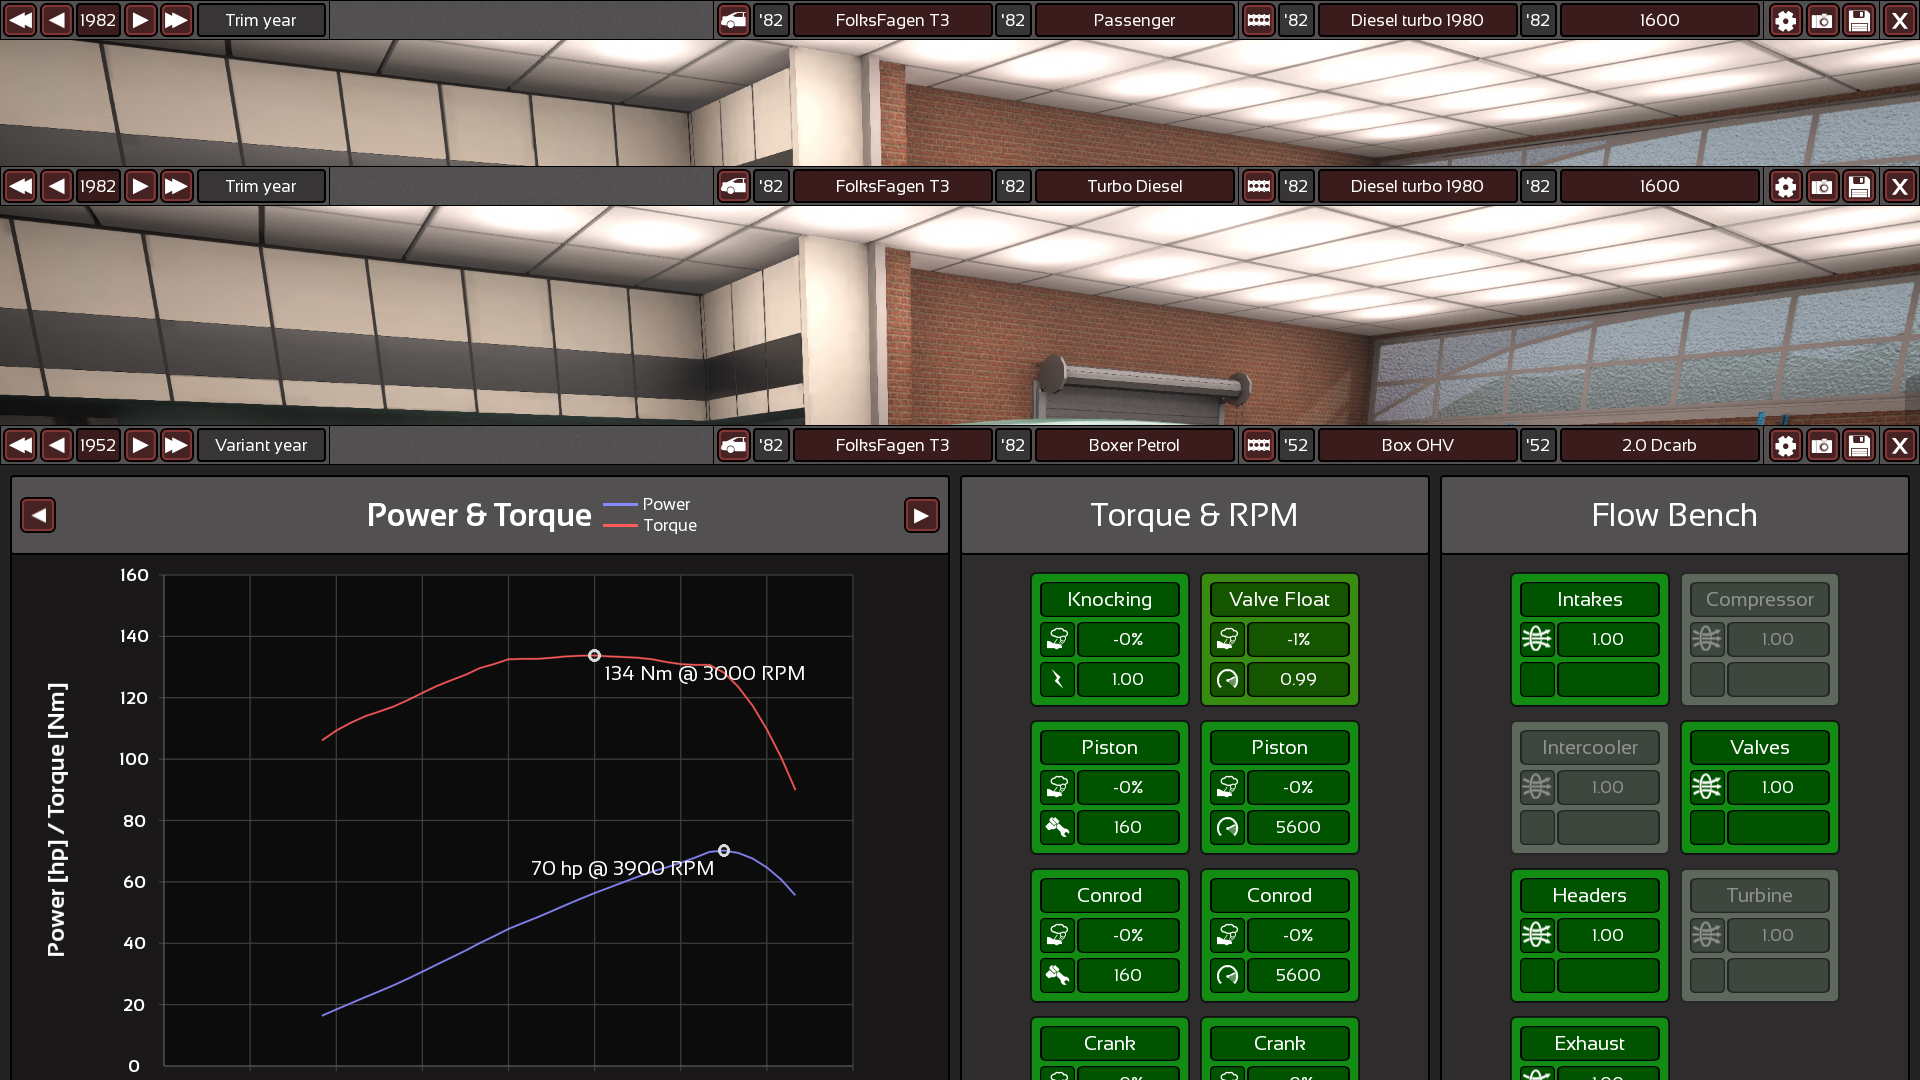
Task: Click the Variant year button
Action: (x=261, y=445)
